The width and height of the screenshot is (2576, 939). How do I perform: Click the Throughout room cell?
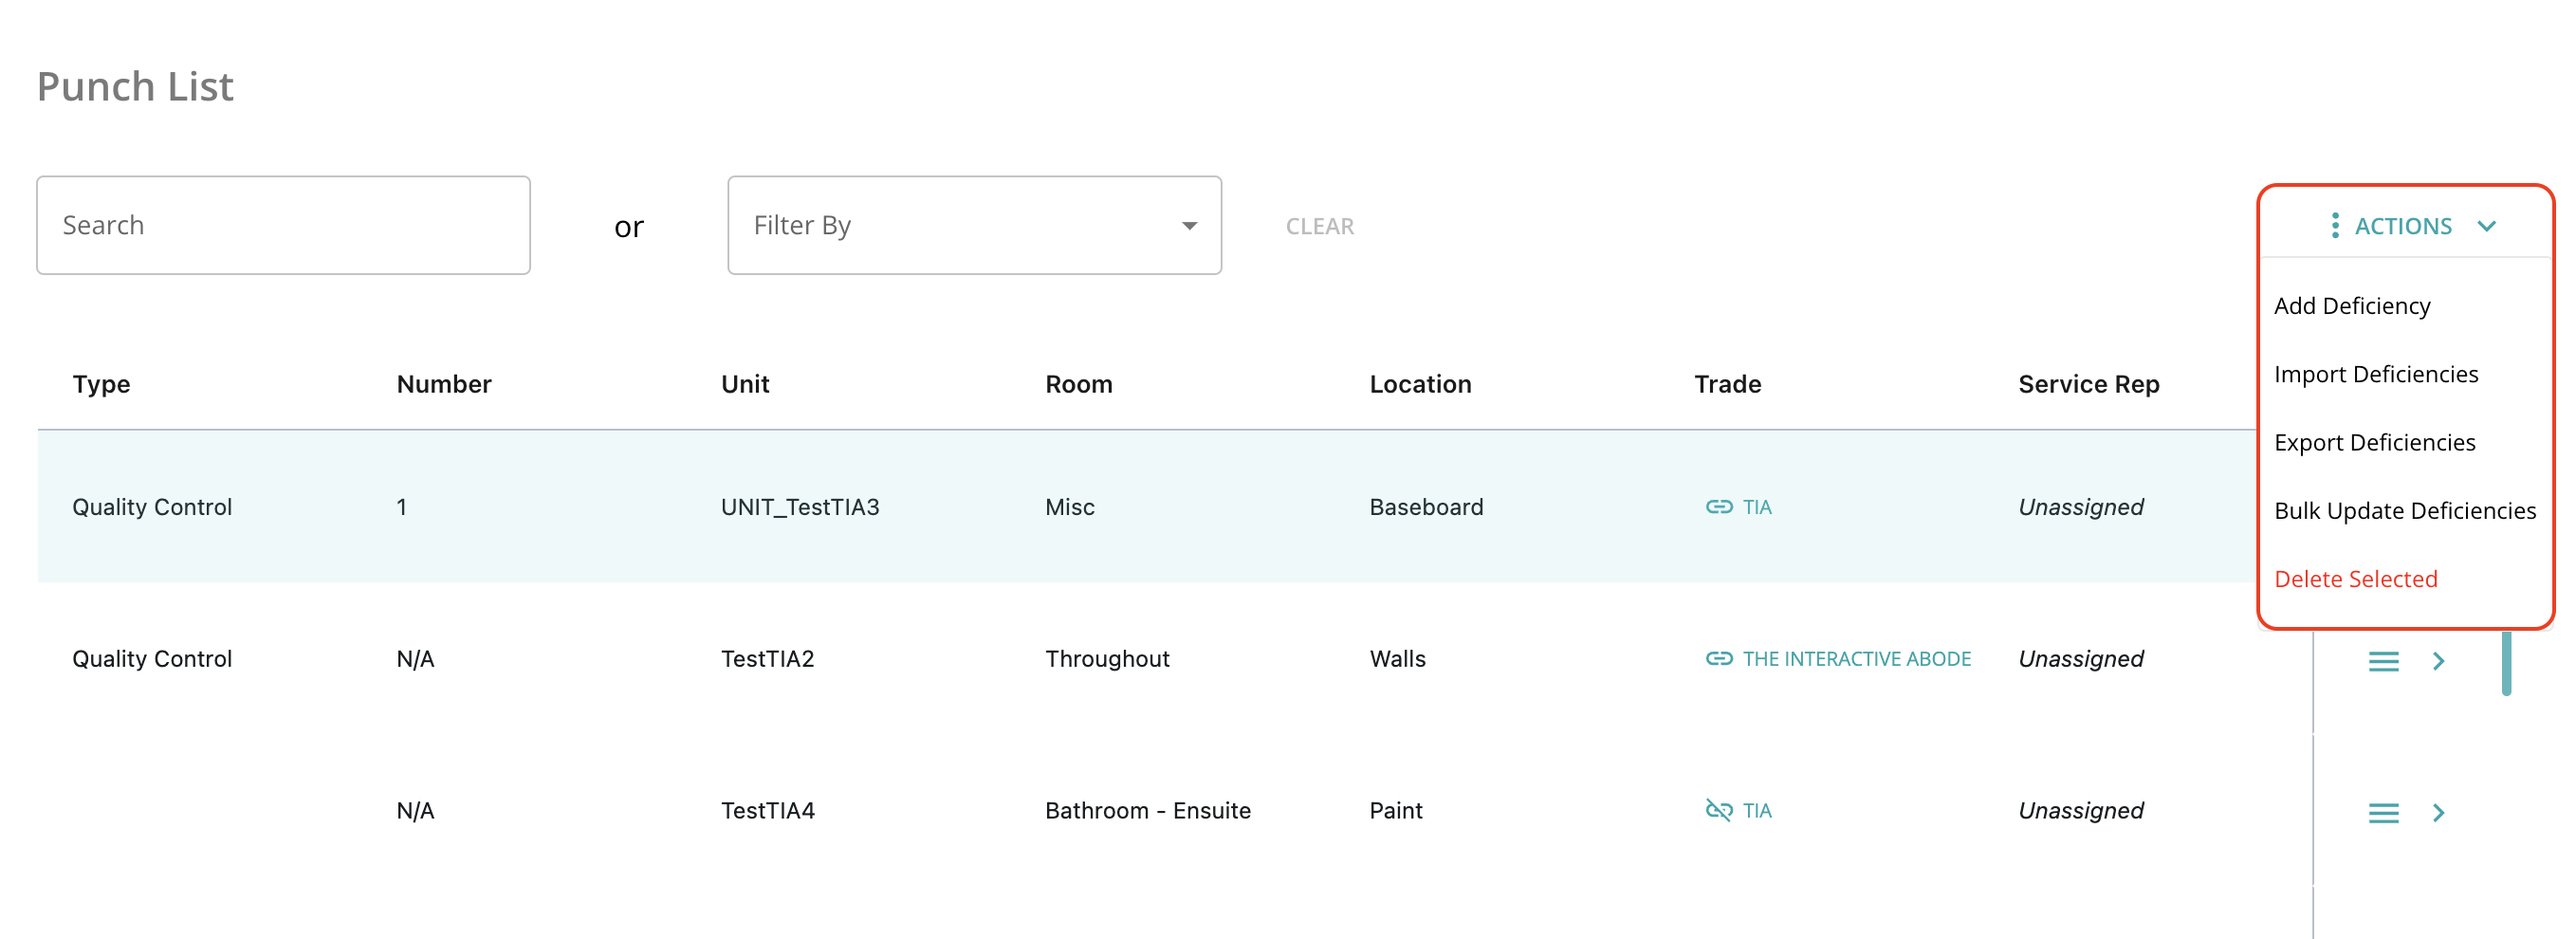1107,659
